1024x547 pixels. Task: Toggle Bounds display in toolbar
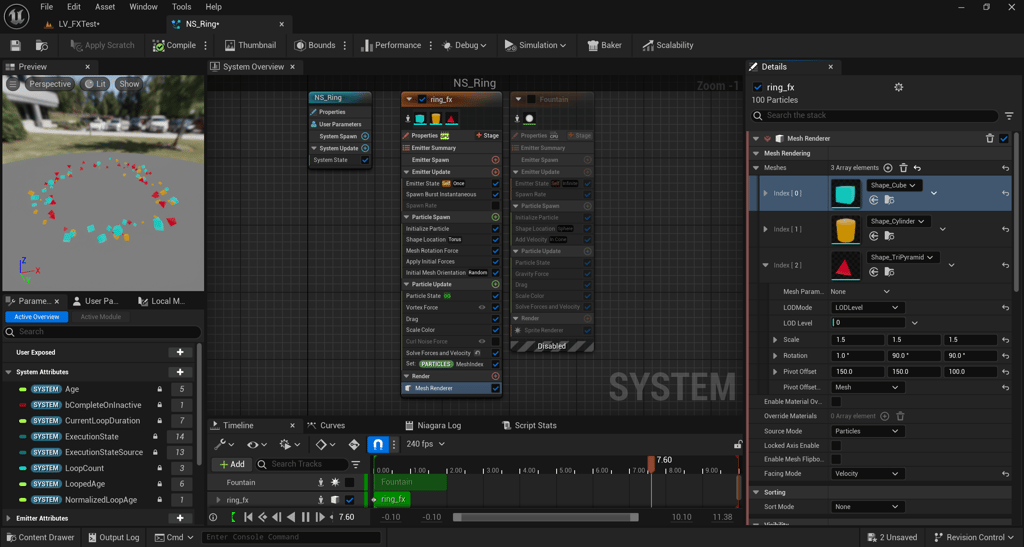[315, 45]
